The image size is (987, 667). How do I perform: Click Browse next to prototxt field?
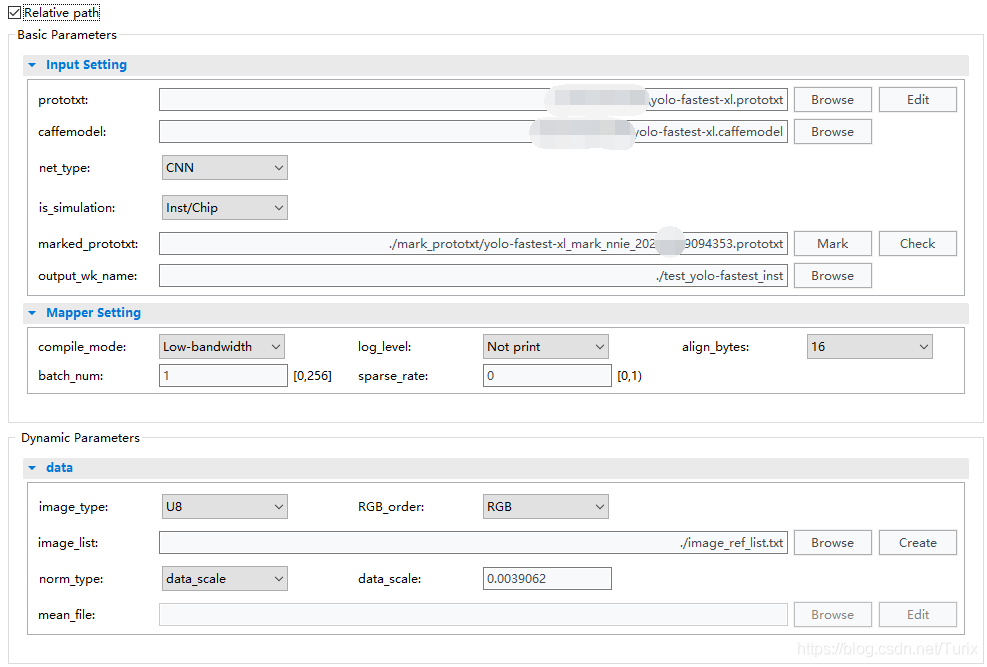pos(832,100)
